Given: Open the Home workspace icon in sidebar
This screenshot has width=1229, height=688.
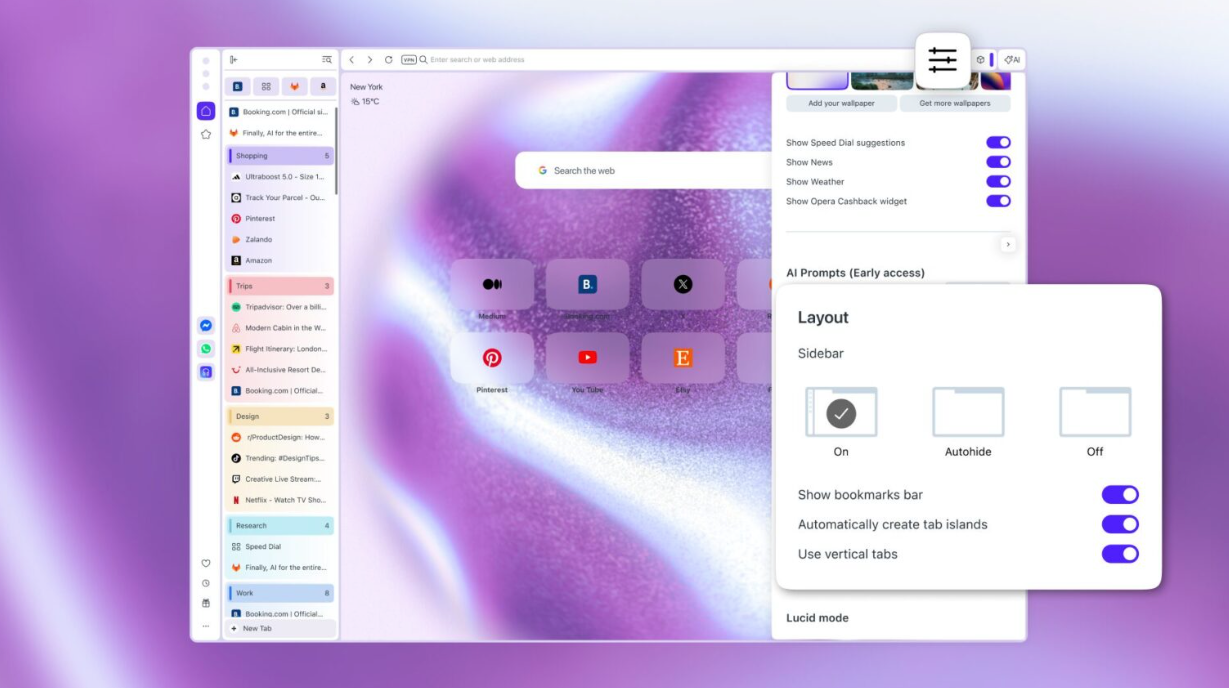Looking at the screenshot, I should tap(206, 111).
